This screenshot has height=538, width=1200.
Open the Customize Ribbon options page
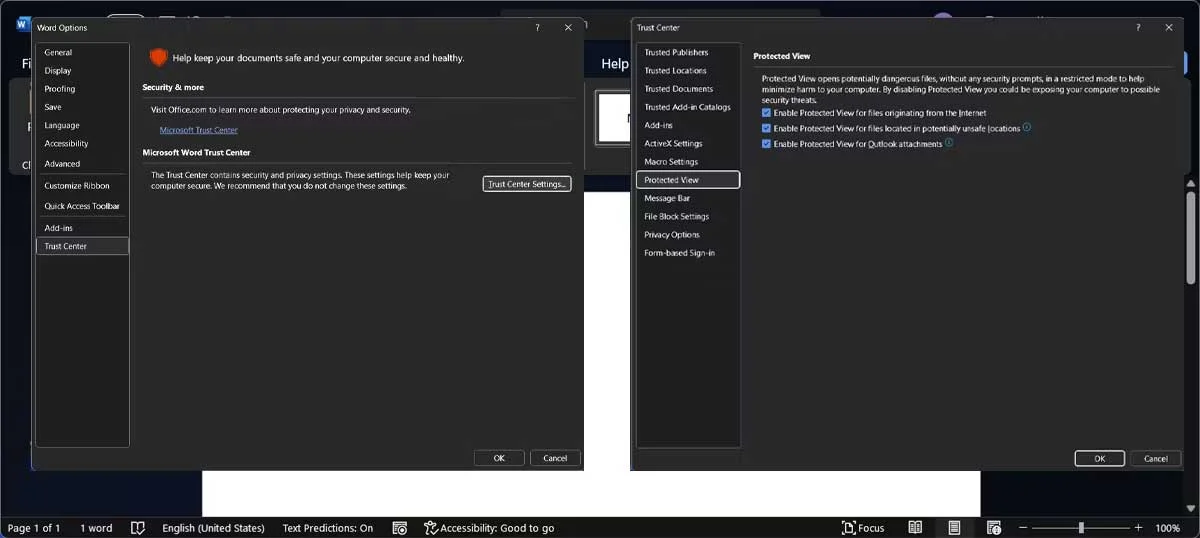click(77, 186)
